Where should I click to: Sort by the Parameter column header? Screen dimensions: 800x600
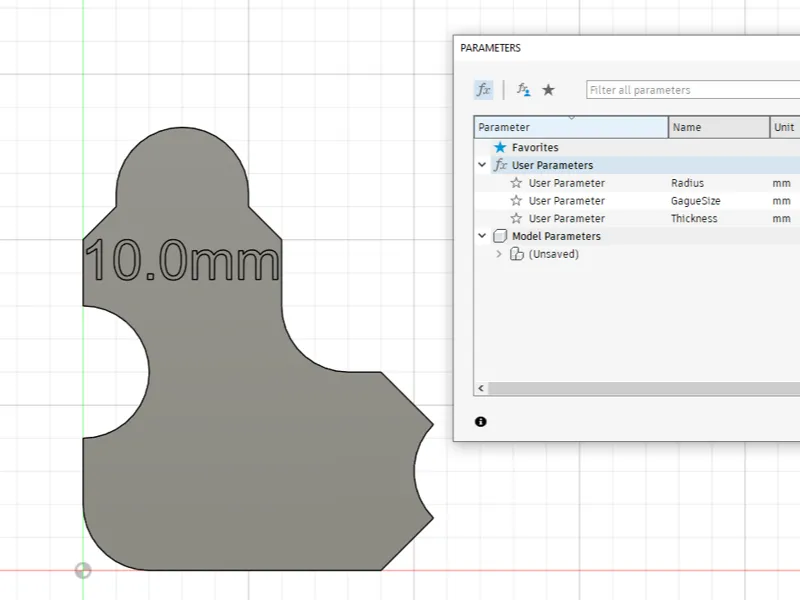(x=571, y=127)
